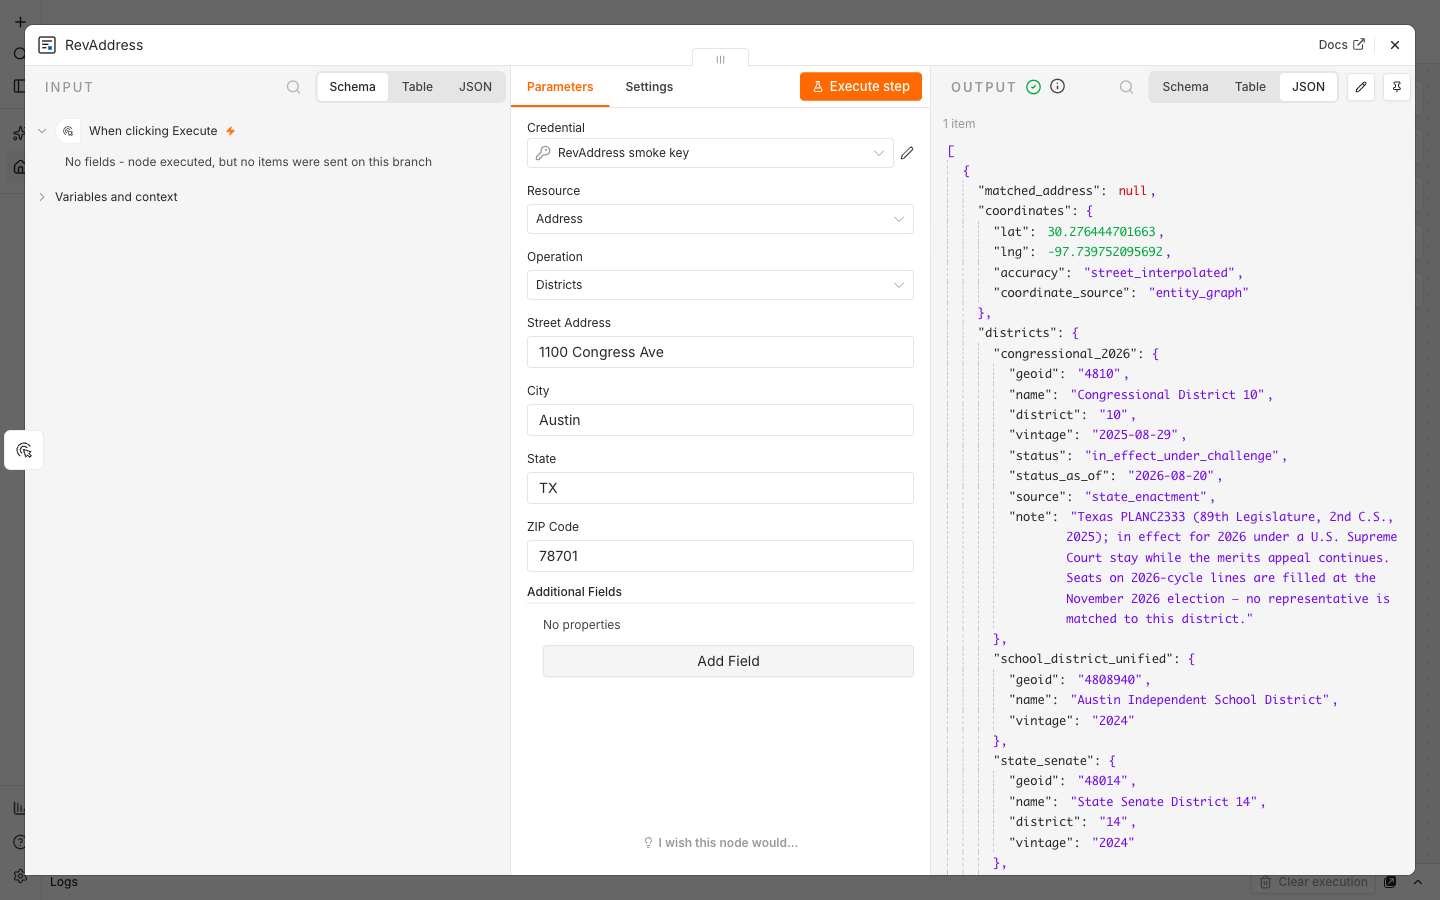This screenshot has height=900, width=1440.
Task: Close the RevAddress node panel
Action: (x=1395, y=45)
